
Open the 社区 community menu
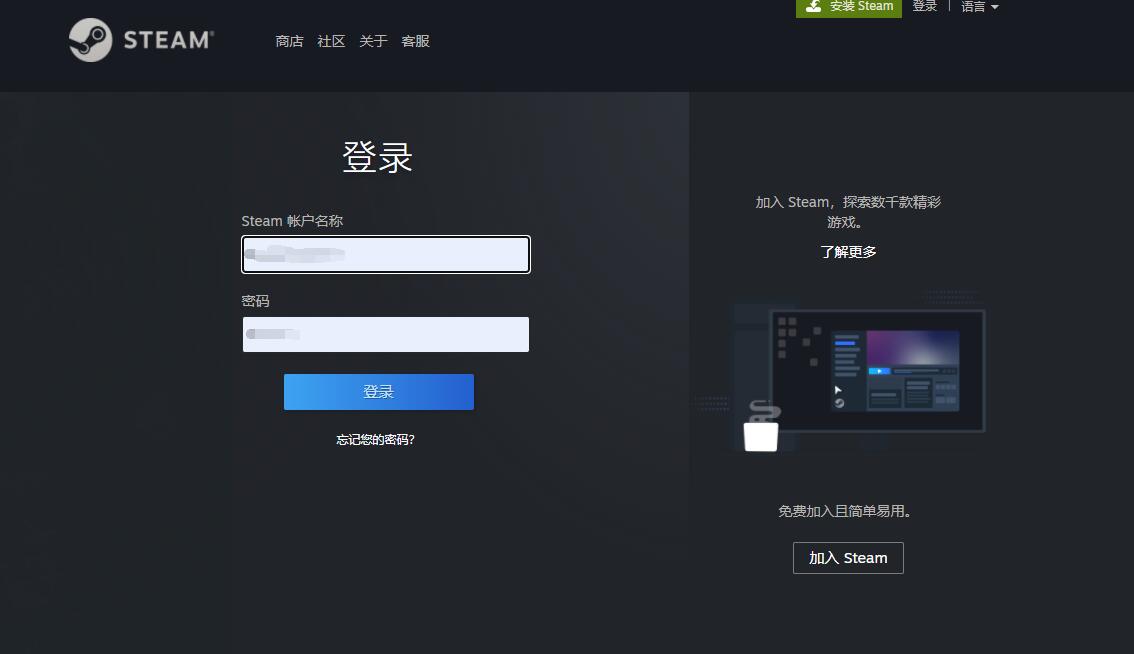(330, 41)
